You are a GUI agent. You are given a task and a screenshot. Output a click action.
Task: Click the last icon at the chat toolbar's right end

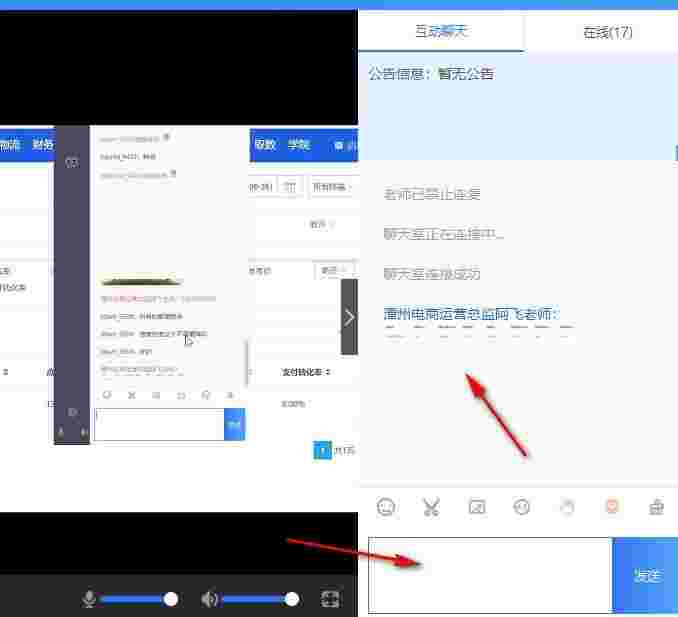point(656,507)
